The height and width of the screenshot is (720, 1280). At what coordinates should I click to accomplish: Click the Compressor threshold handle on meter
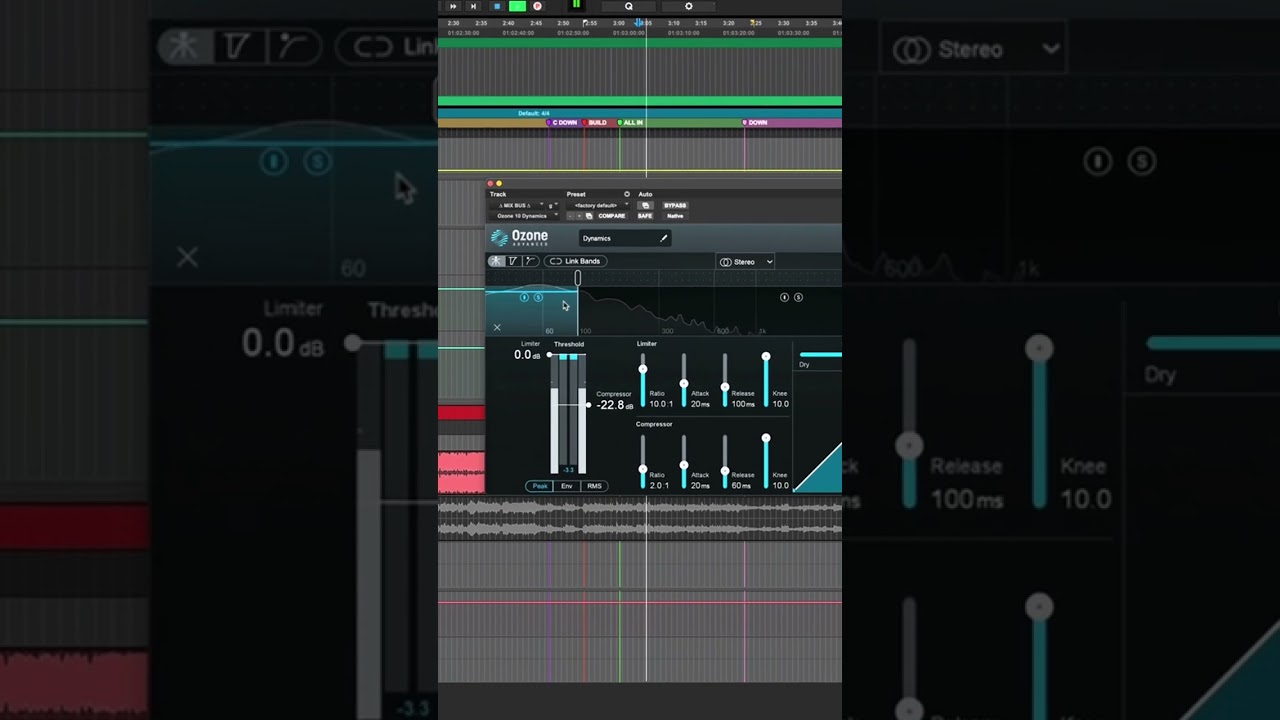point(588,405)
